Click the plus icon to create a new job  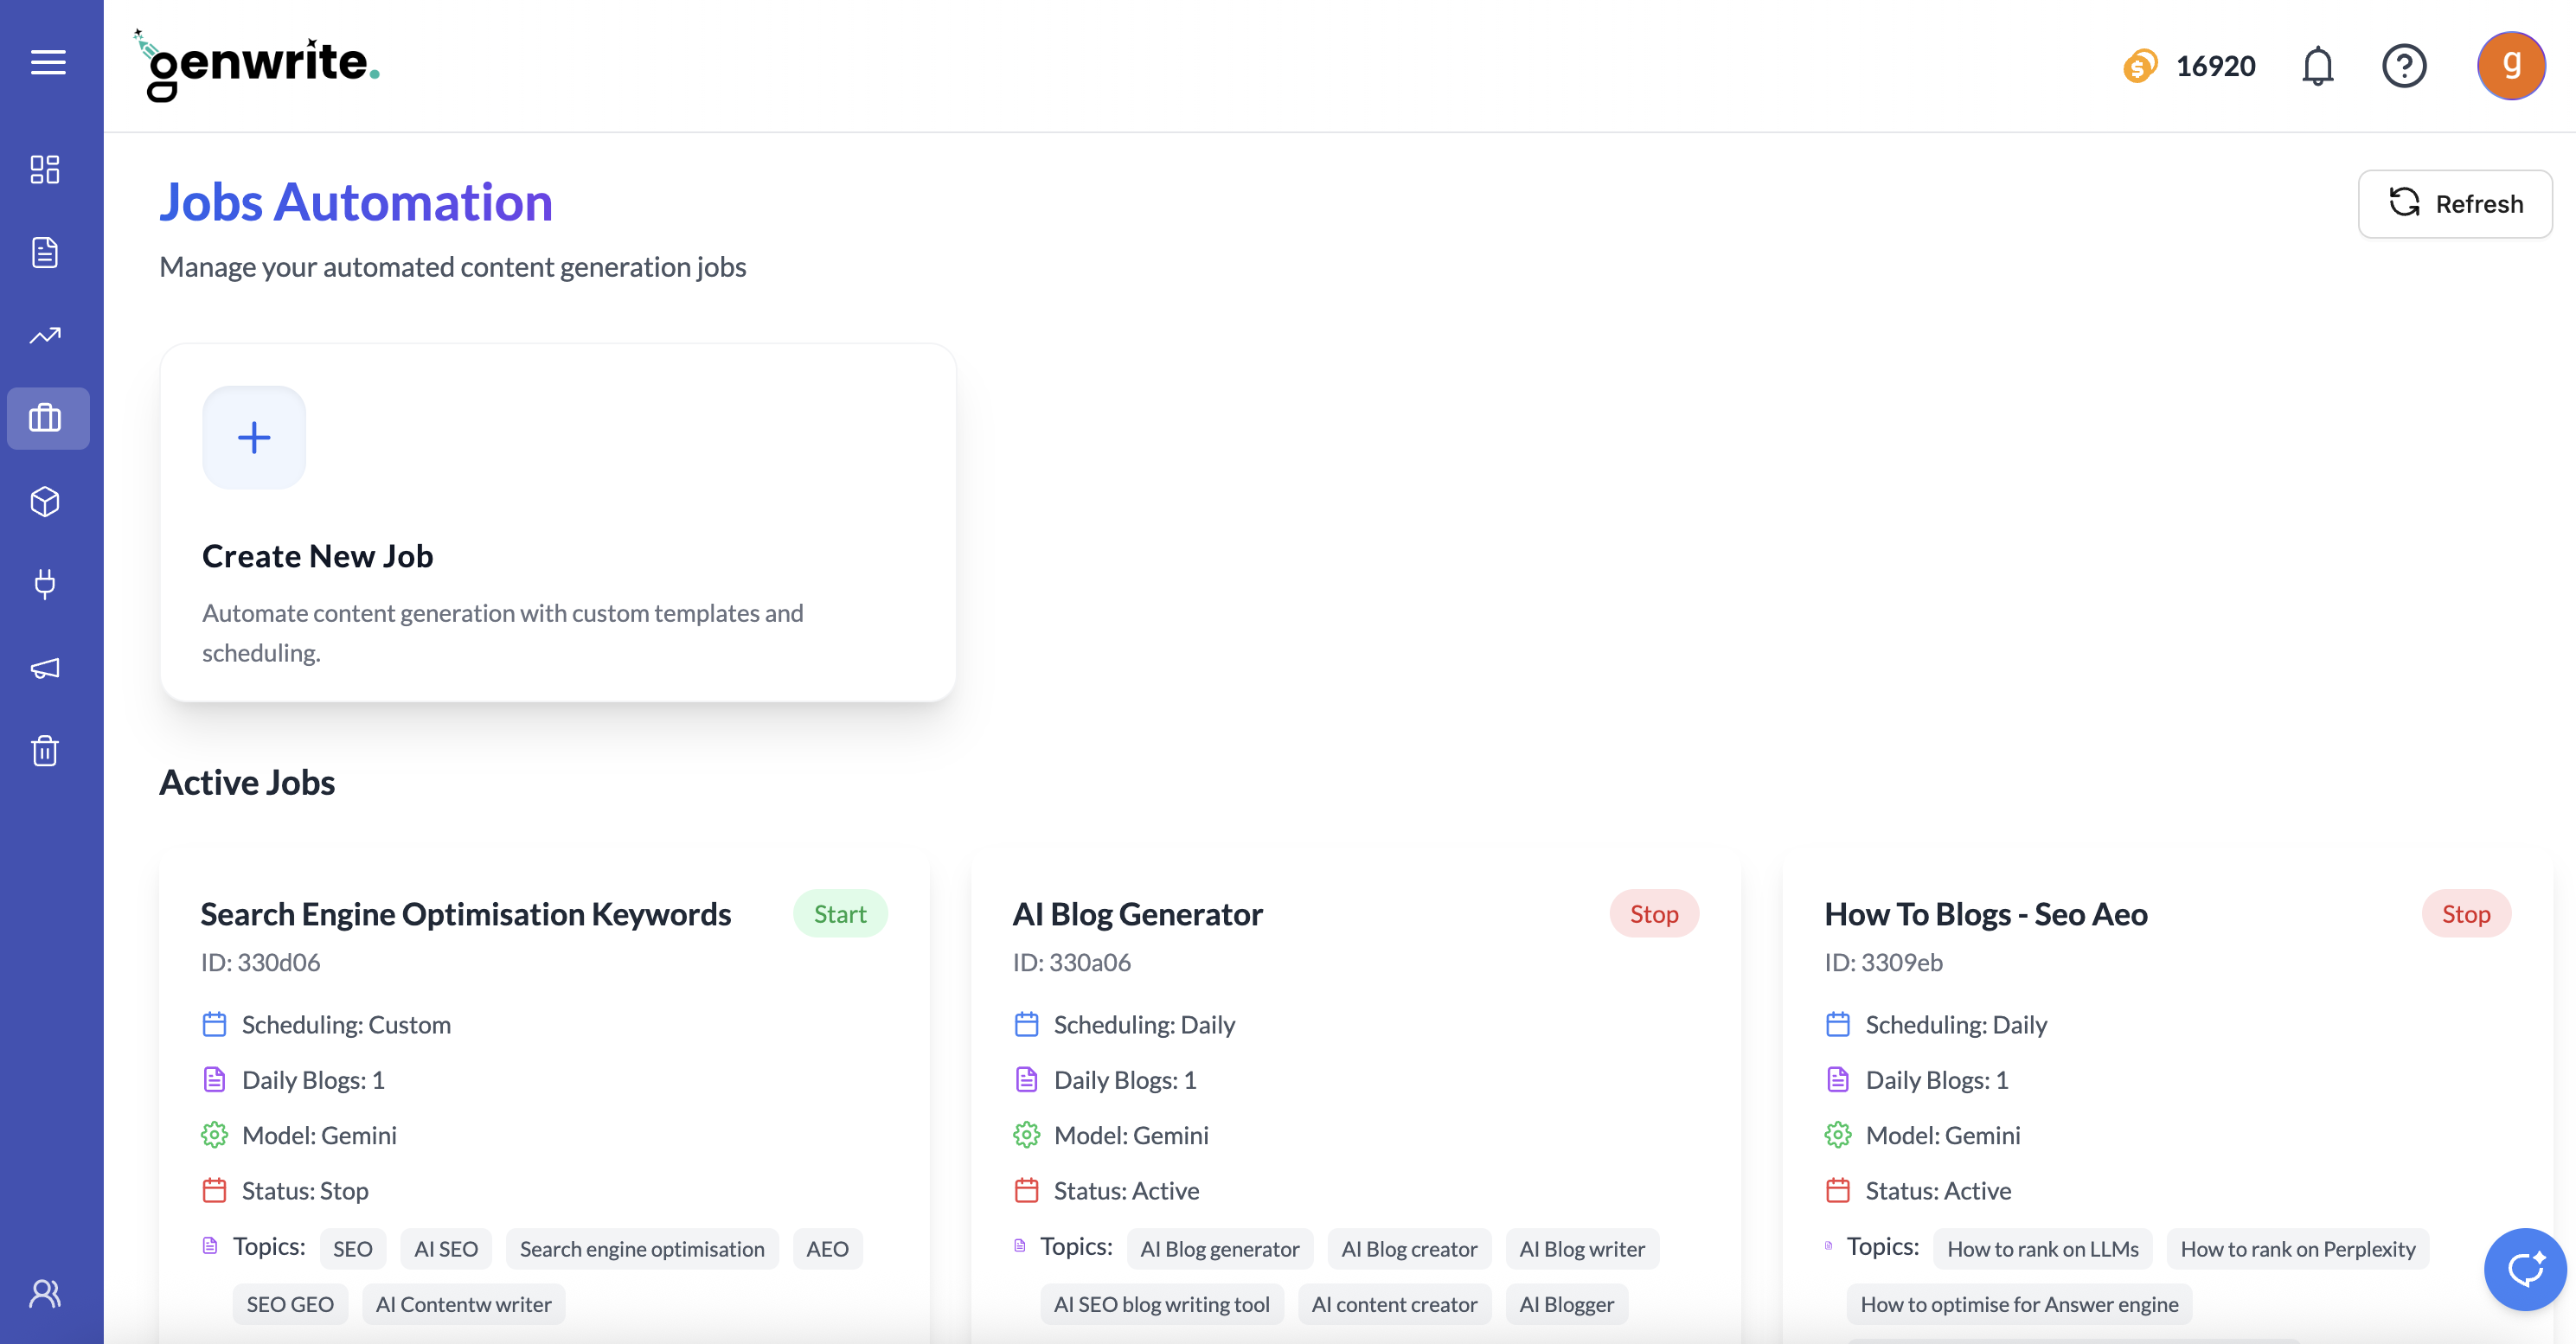(x=254, y=437)
